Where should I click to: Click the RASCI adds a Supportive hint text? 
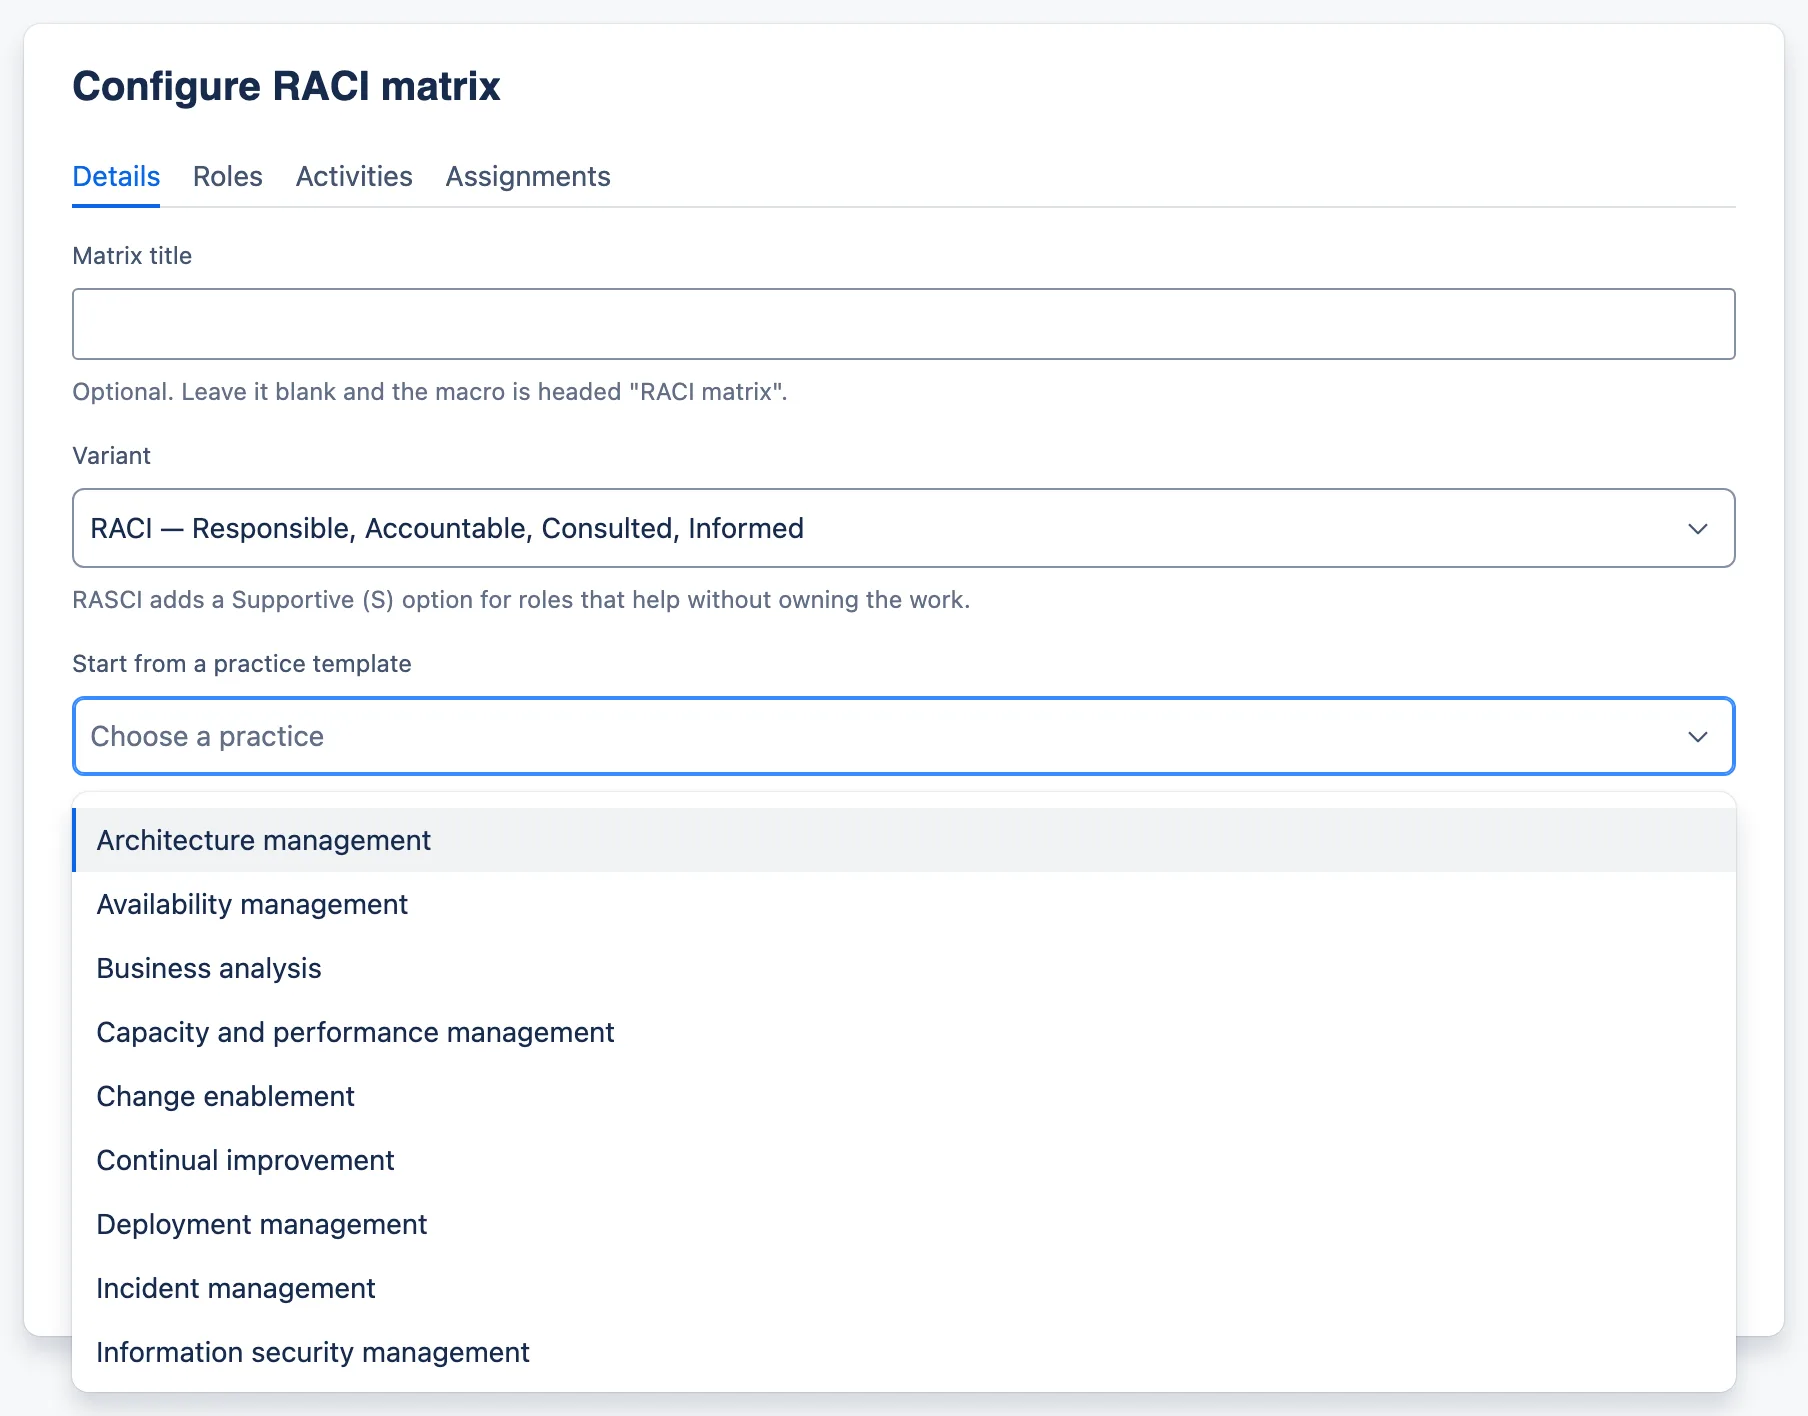(521, 600)
